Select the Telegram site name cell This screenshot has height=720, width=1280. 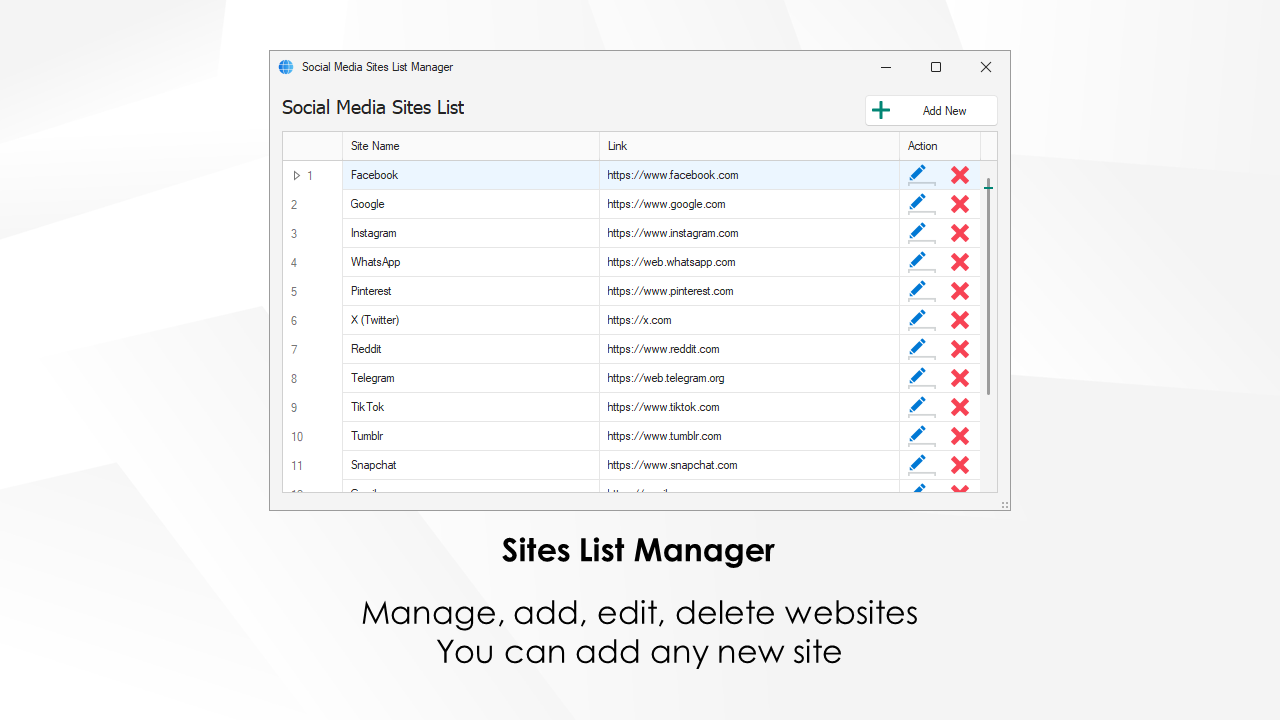pos(471,378)
